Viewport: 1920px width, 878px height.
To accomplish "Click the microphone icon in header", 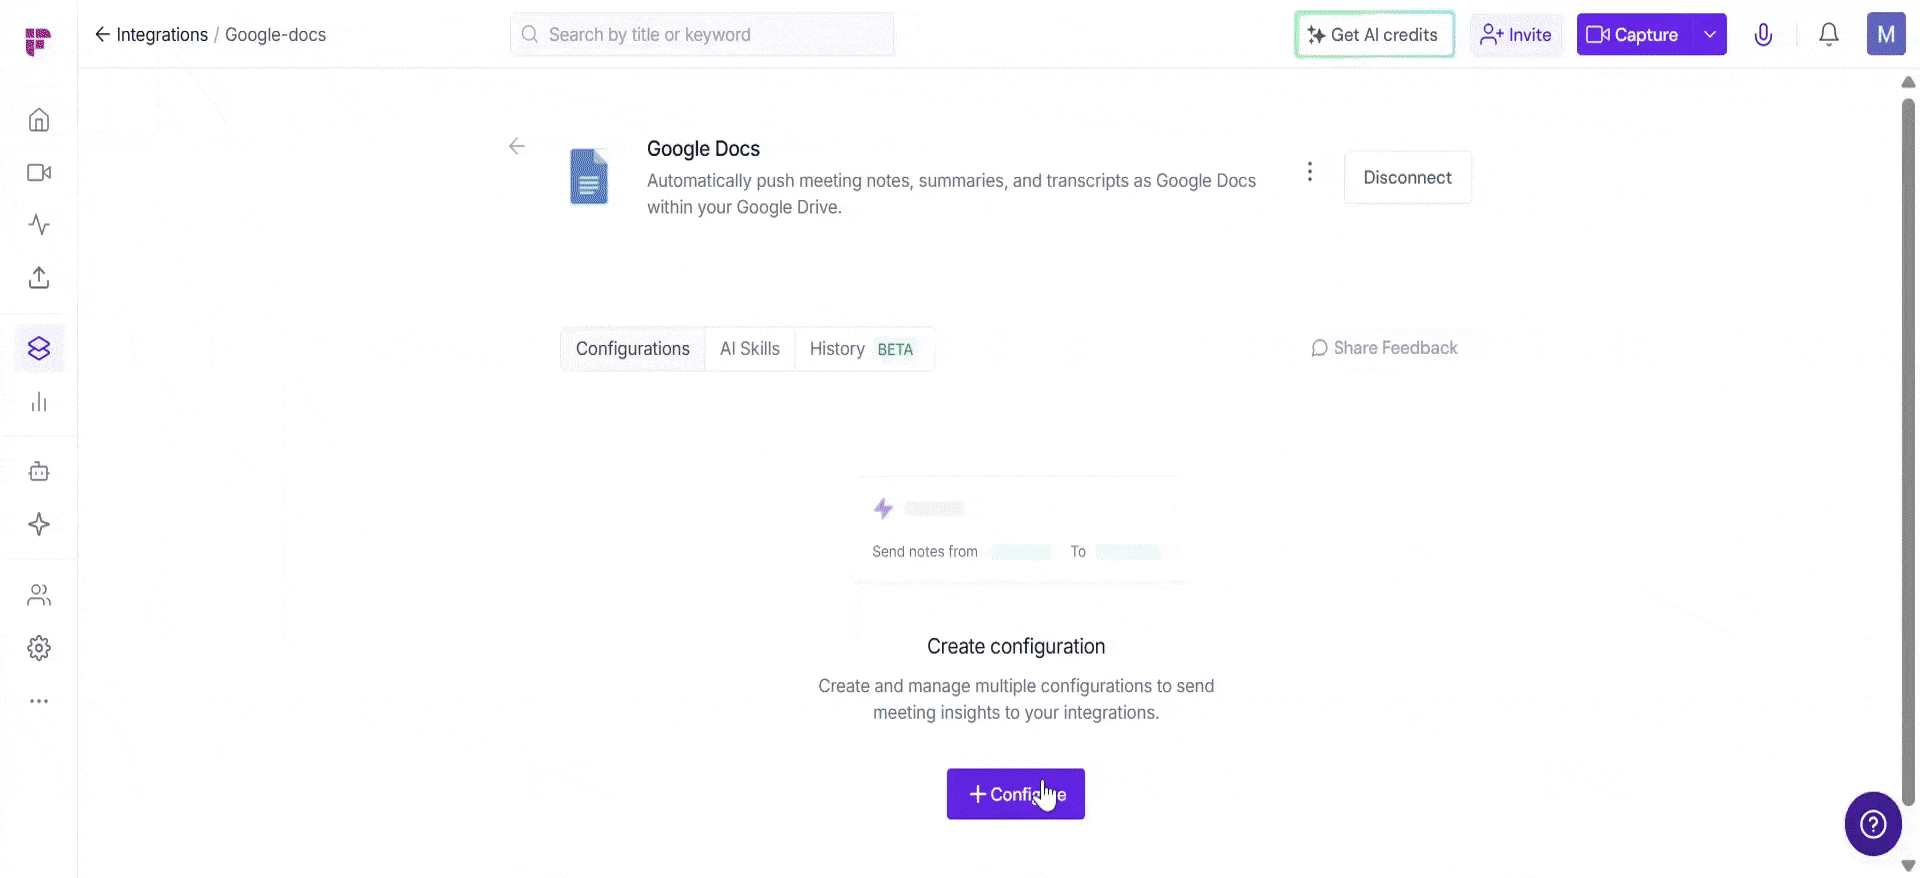I will click(1763, 35).
